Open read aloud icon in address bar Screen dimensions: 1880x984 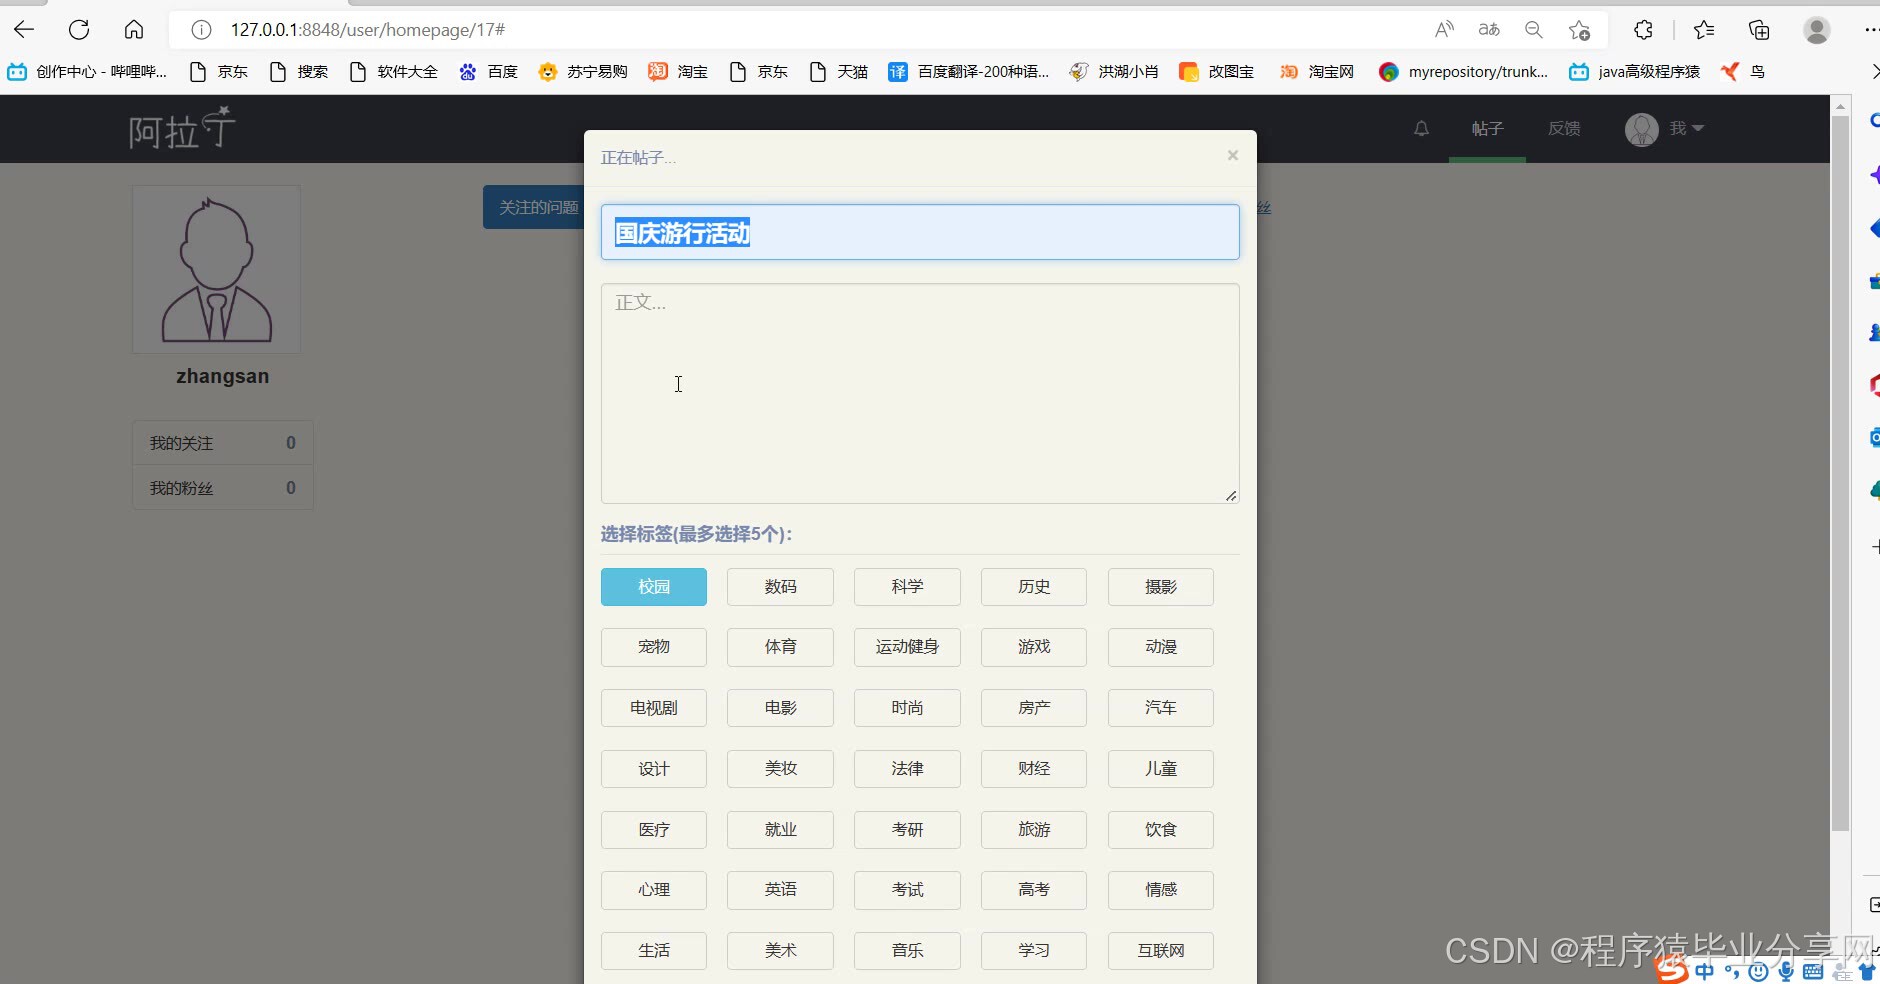pyautogui.click(x=1444, y=30)
